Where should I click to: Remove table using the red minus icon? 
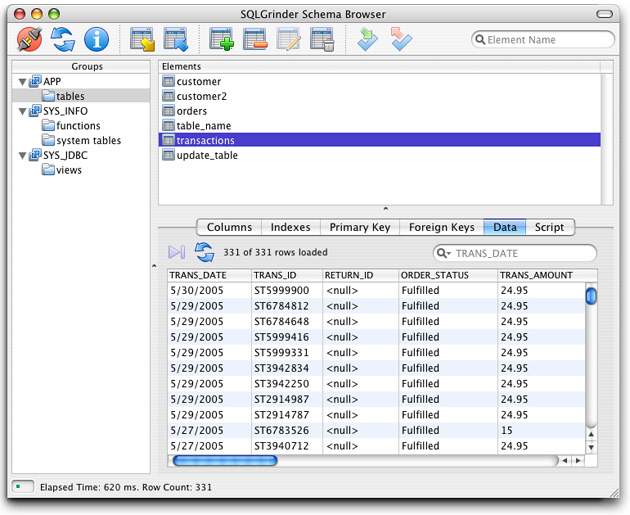pos(255,39)
